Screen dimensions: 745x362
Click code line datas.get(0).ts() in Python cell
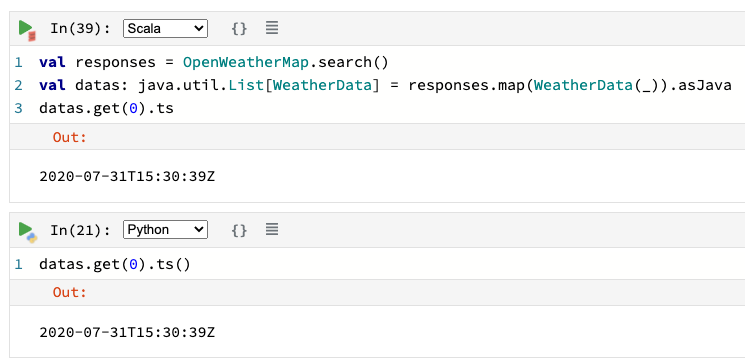coord(115,264)
